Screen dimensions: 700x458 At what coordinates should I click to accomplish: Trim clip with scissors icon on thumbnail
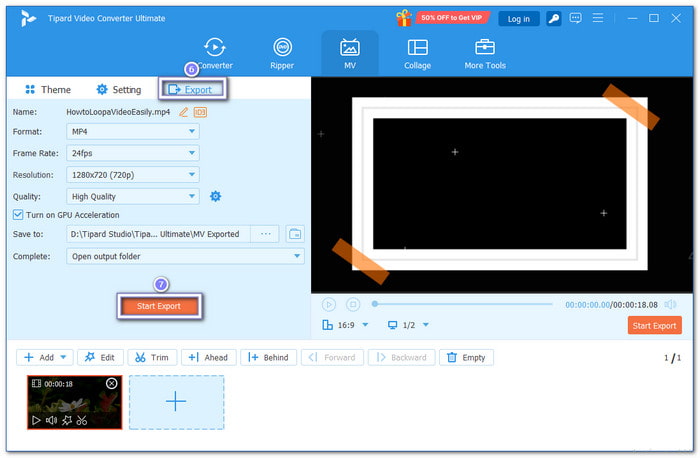coord(82,421)
